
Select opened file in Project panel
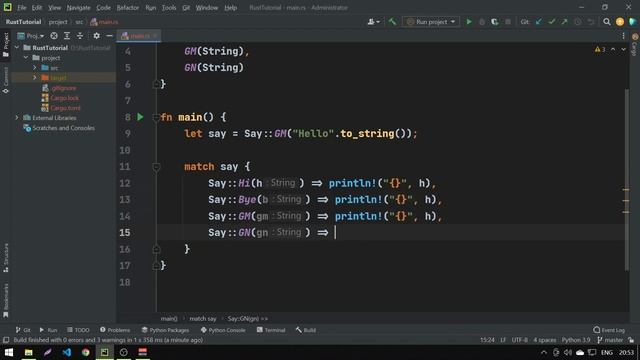click(x=54, y=36)
